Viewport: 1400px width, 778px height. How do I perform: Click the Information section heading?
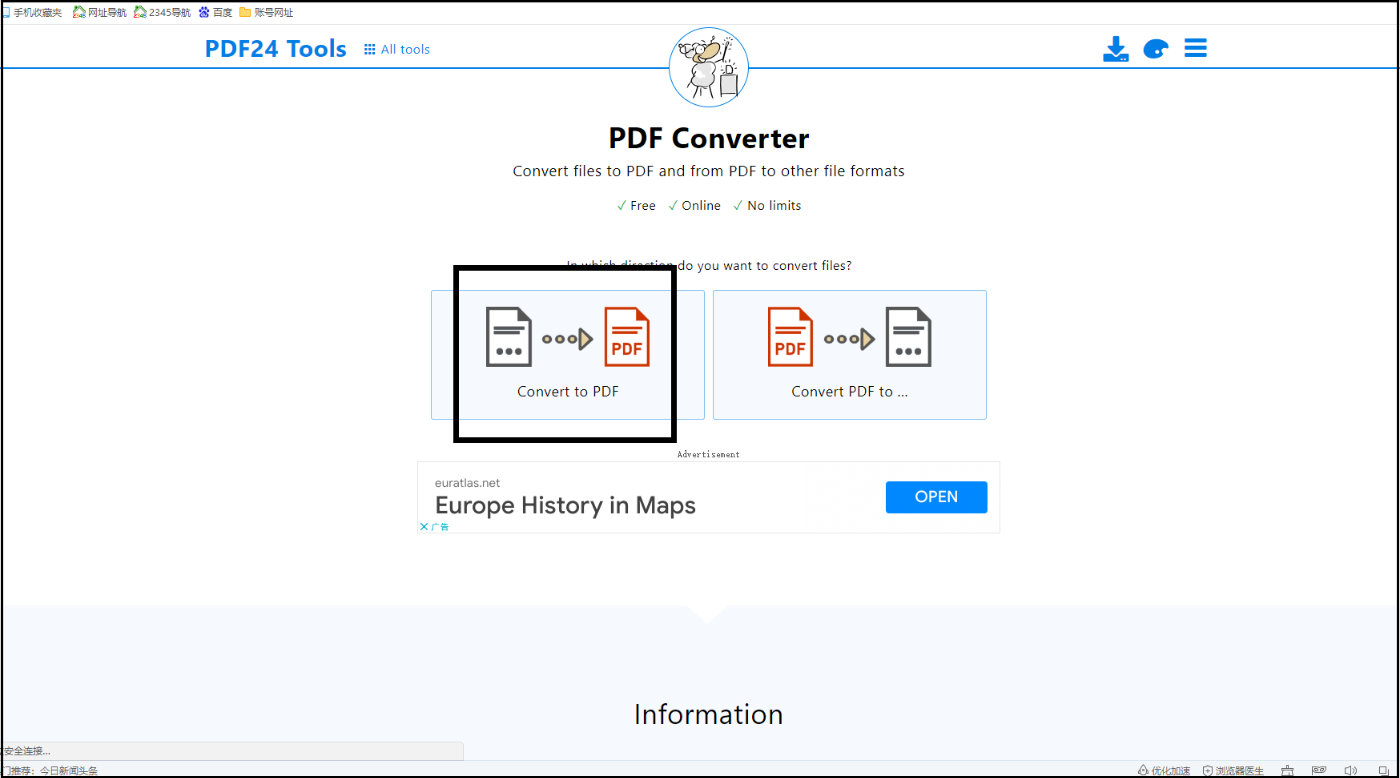pos(708,714)
